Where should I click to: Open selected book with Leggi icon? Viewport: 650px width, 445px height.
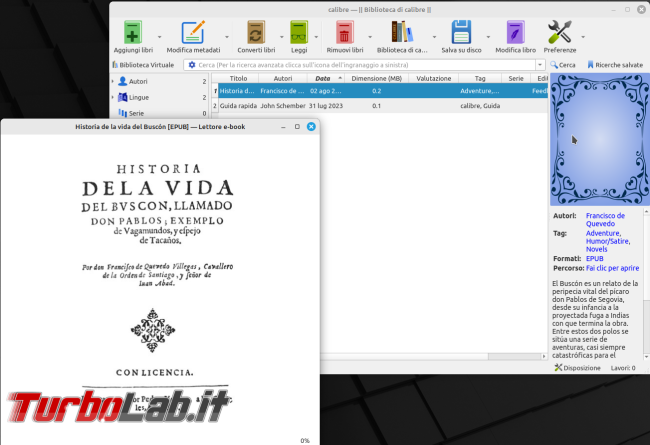(299, 32)
